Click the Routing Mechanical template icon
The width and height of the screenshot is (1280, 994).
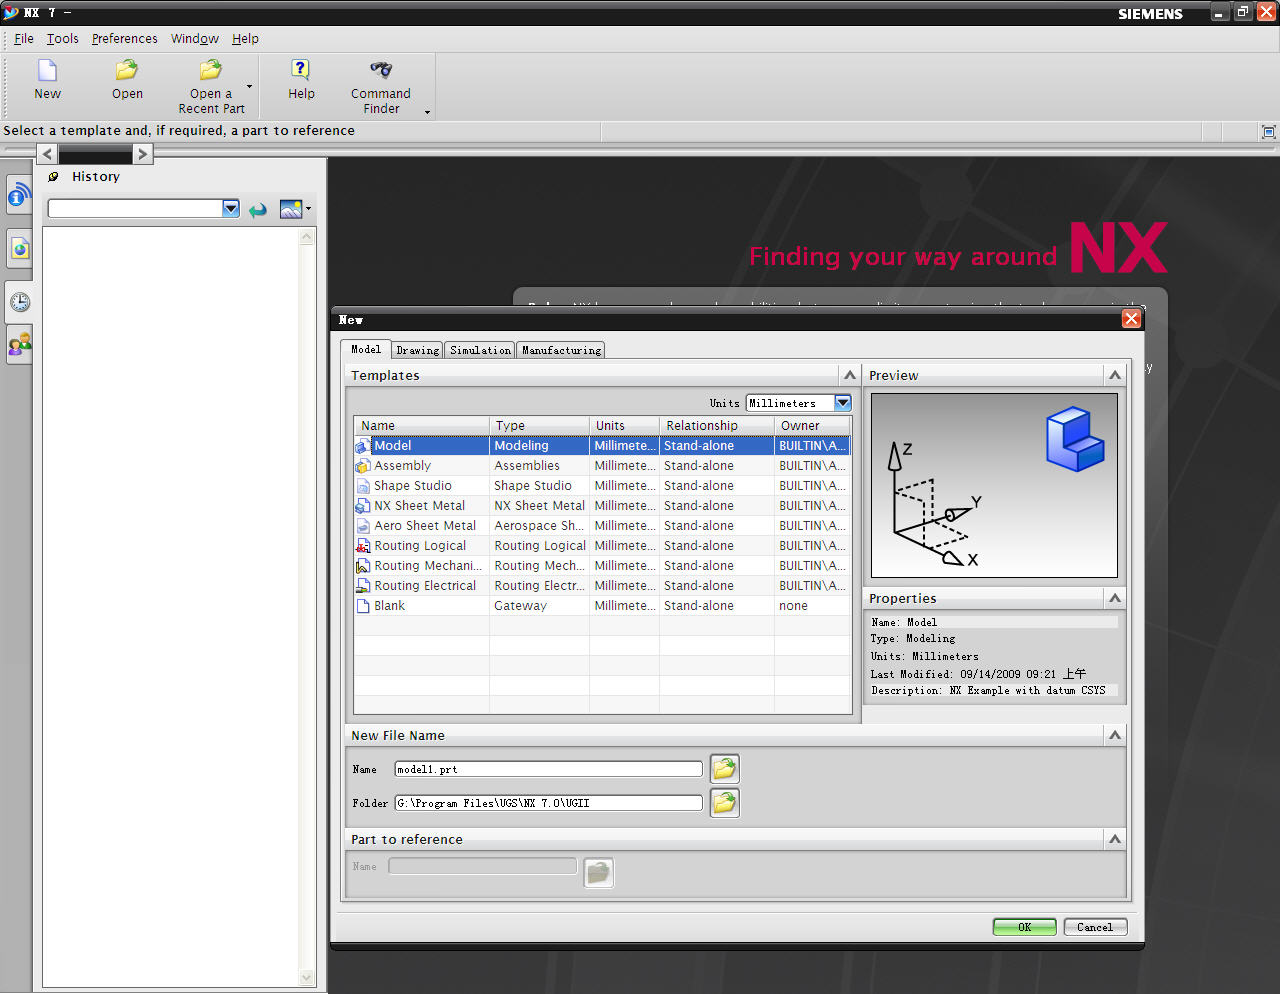click(x=363, y=566)
